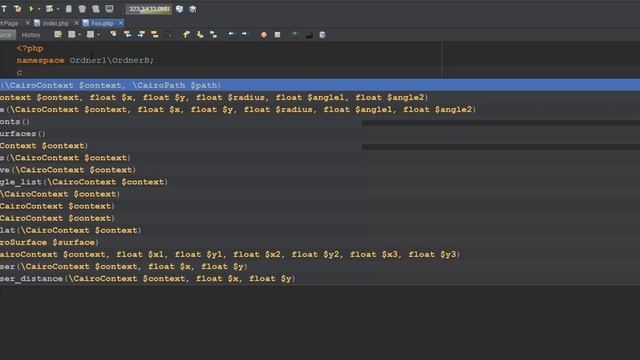Select suggestion with float $x1 through $y3
The width and height of the screenshot is (640, 360).
tap(320, 254)
